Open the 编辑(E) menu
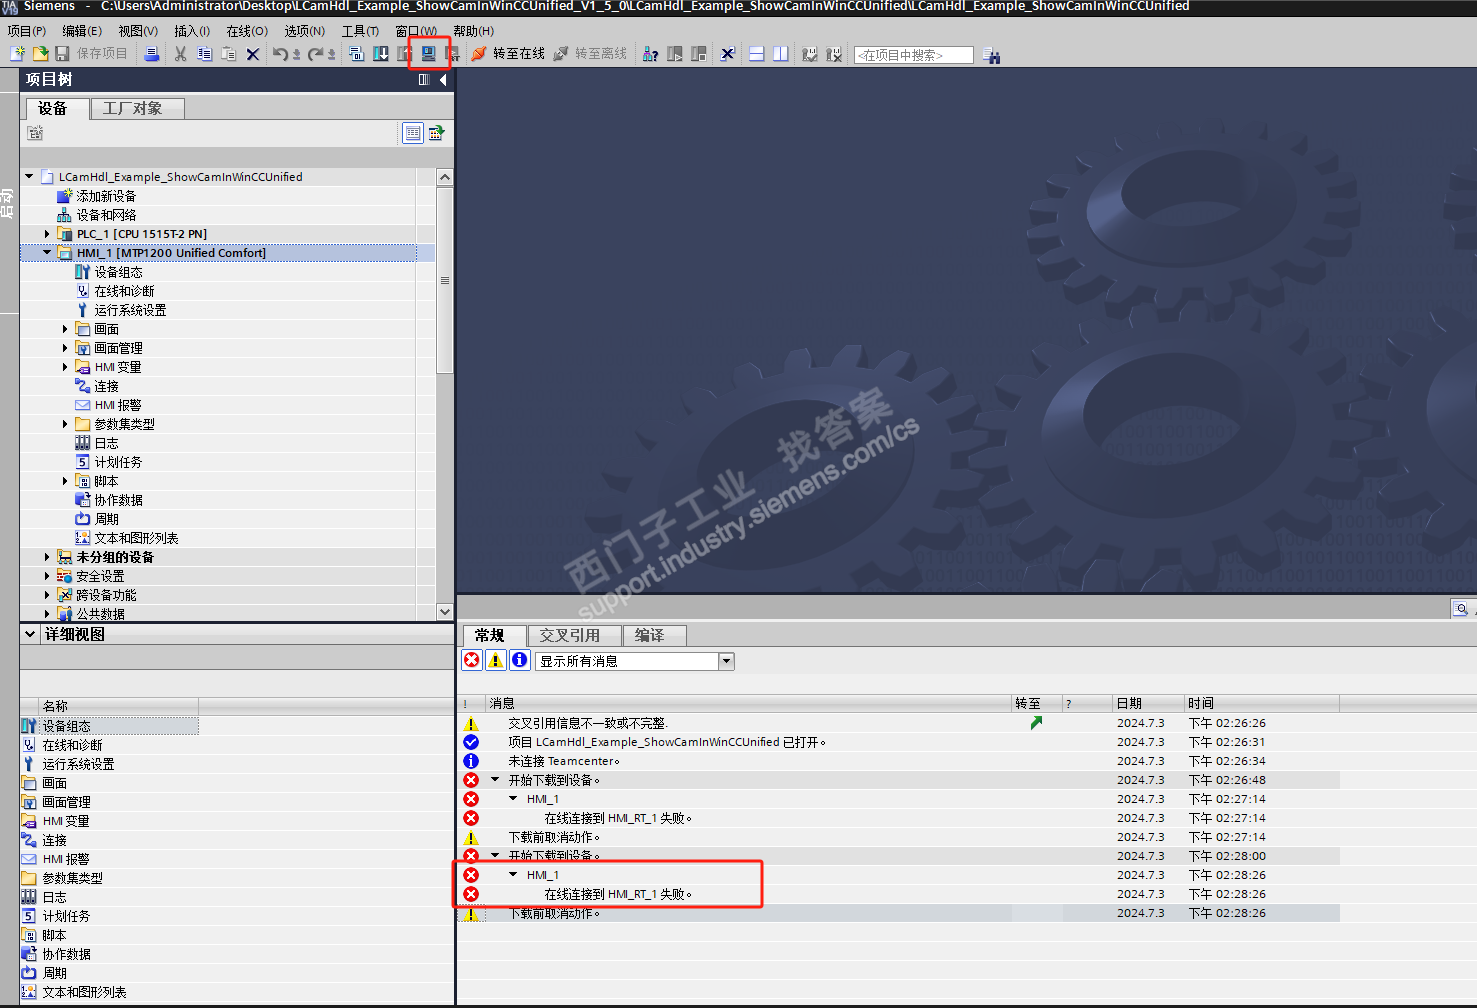1477x1008 pixels. 82,31
